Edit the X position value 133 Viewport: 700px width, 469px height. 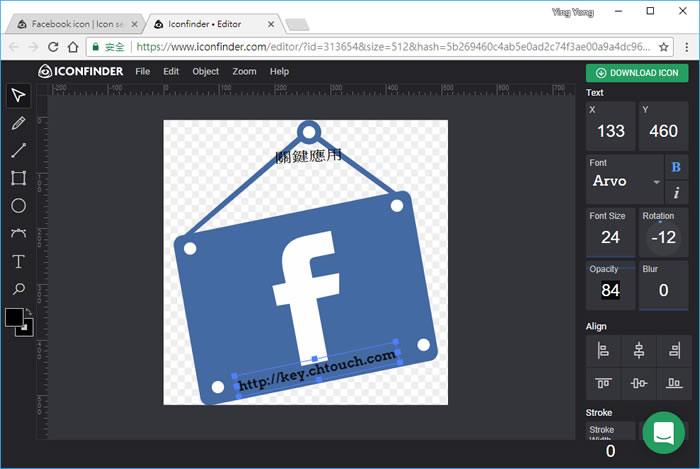tap(611, 131)
